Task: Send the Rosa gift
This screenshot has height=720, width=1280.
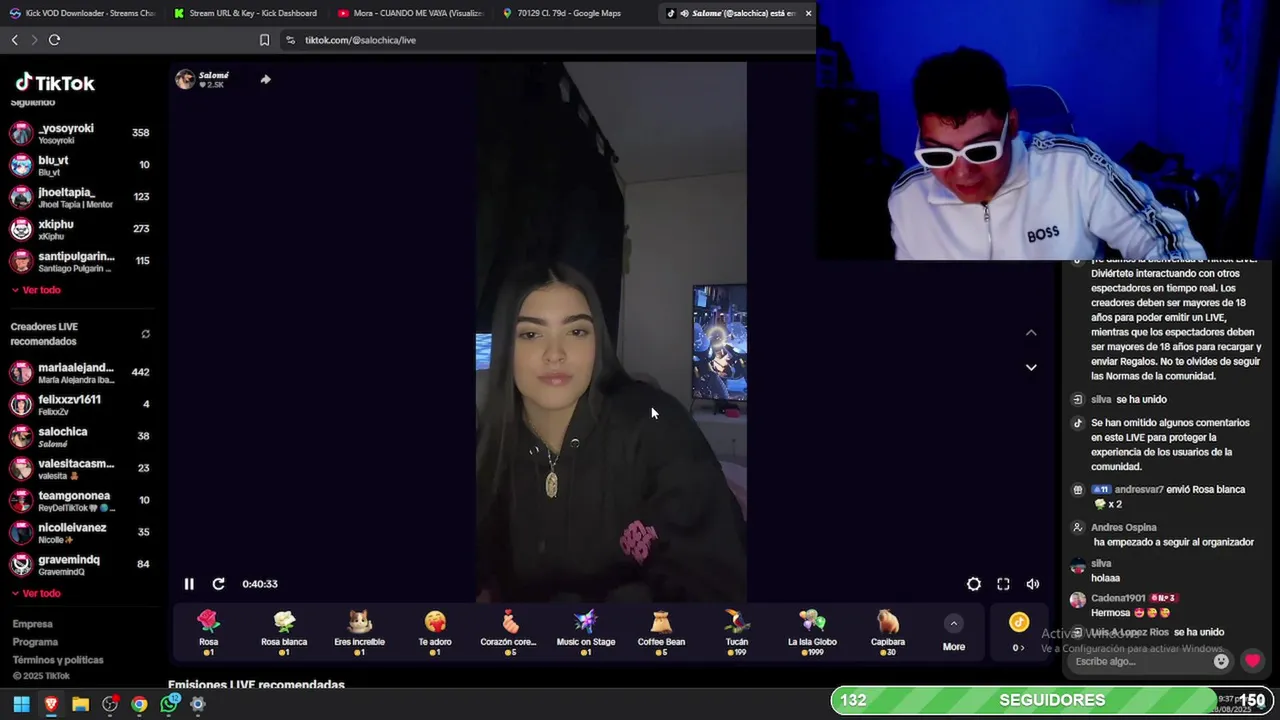Action: click(208, 633)
